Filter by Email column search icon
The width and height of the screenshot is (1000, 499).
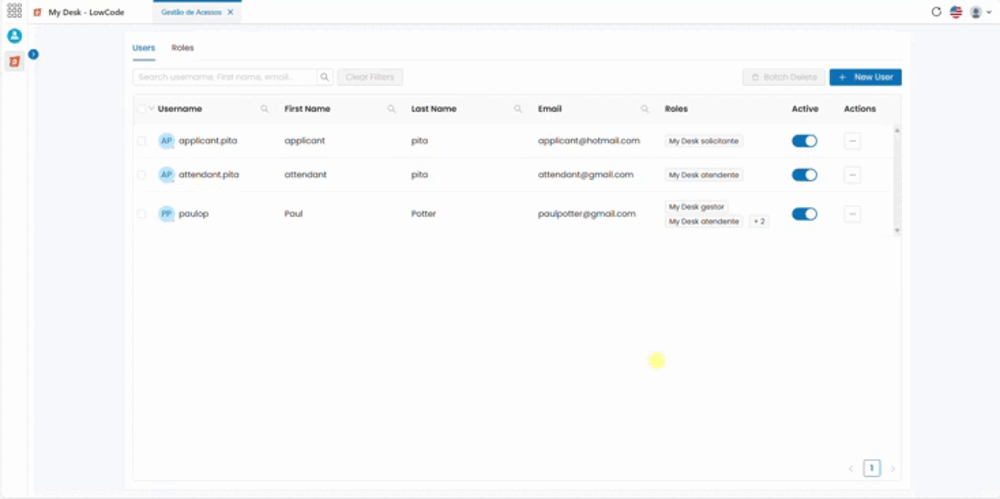645,109
